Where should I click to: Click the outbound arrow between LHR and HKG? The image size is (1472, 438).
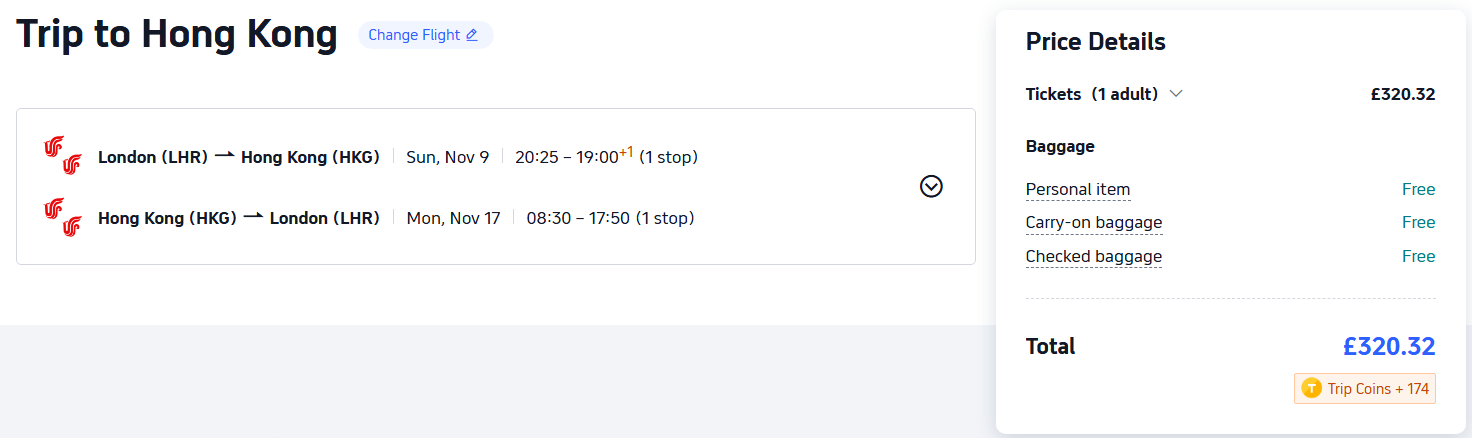click(224, 156)
